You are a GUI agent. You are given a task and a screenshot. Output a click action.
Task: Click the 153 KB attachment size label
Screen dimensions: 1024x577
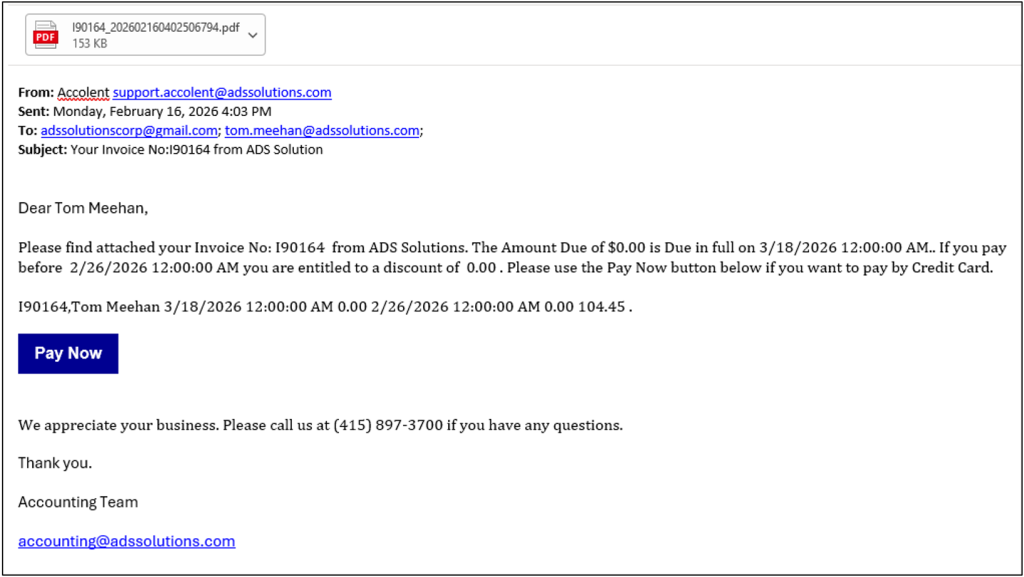pos(89,43)
